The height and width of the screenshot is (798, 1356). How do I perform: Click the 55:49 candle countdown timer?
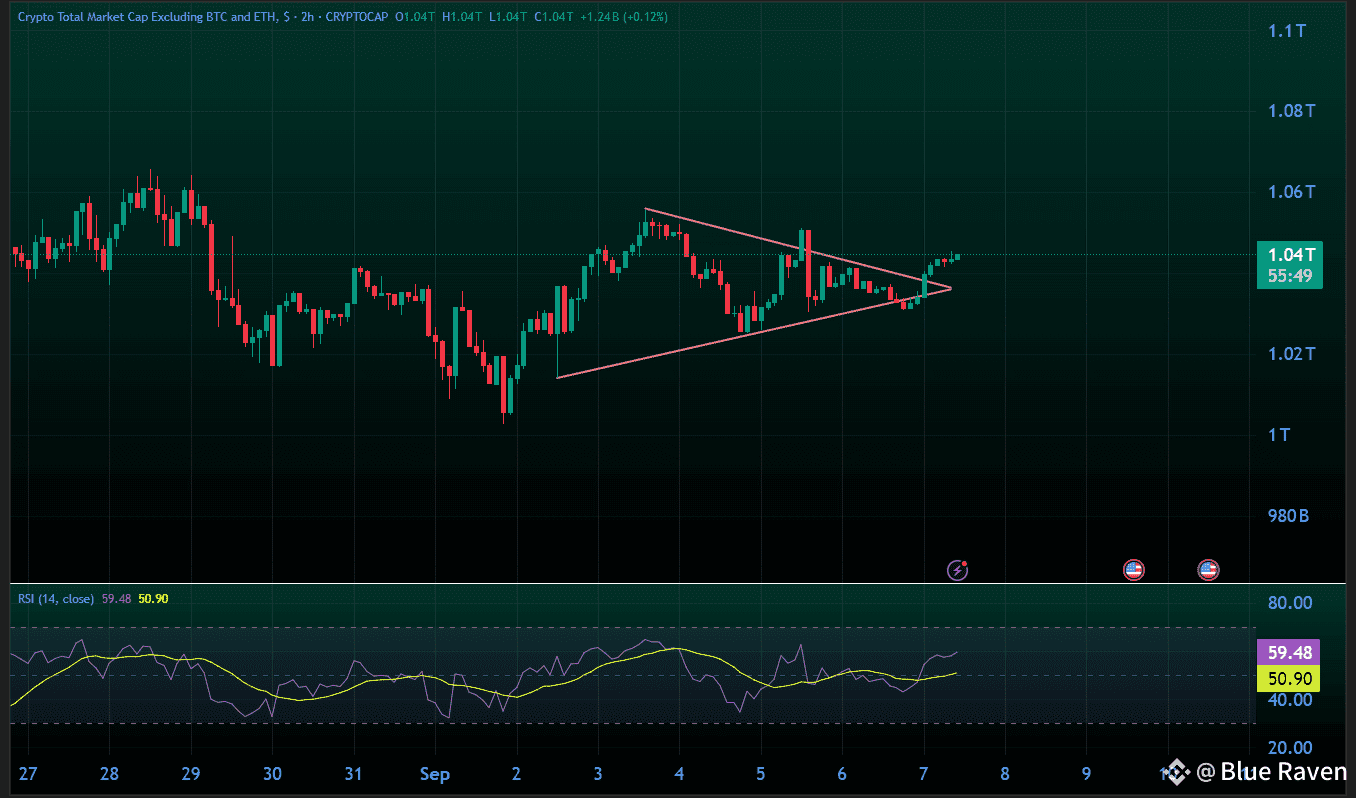pyautogui.click(x=1289, y=276)
